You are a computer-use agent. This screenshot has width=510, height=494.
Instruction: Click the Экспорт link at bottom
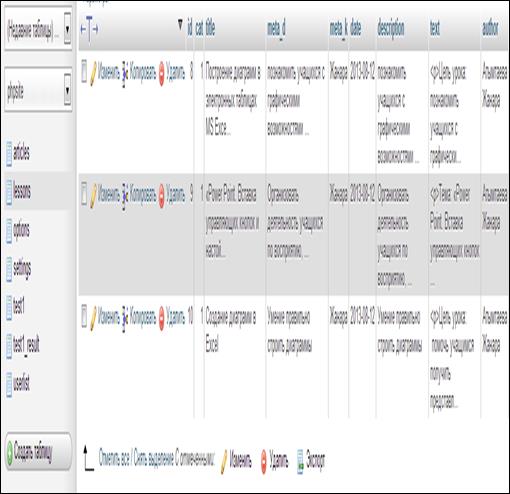coord(315,460)
